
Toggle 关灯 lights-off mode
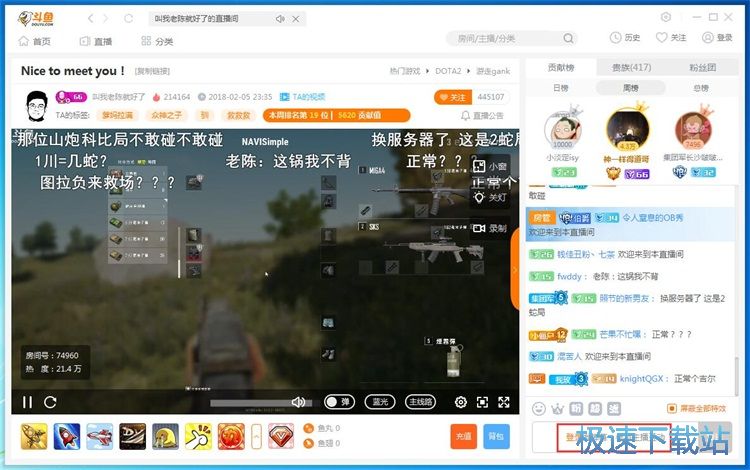[490, 197]
